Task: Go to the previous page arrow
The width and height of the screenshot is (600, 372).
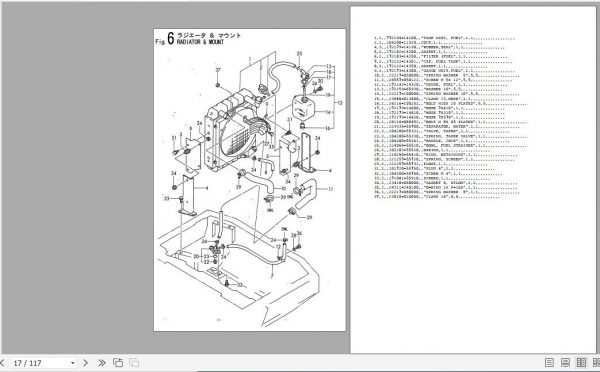Action: click(2, 362)
